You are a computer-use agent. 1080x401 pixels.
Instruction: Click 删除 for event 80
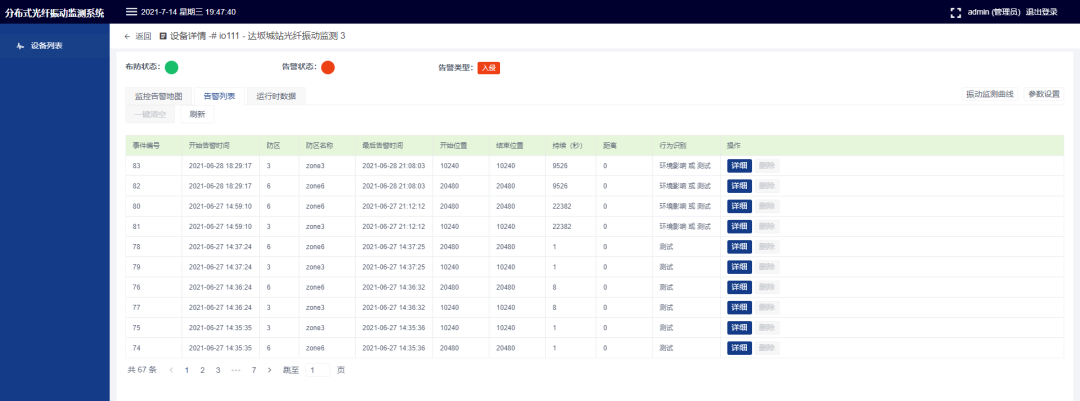767,206
